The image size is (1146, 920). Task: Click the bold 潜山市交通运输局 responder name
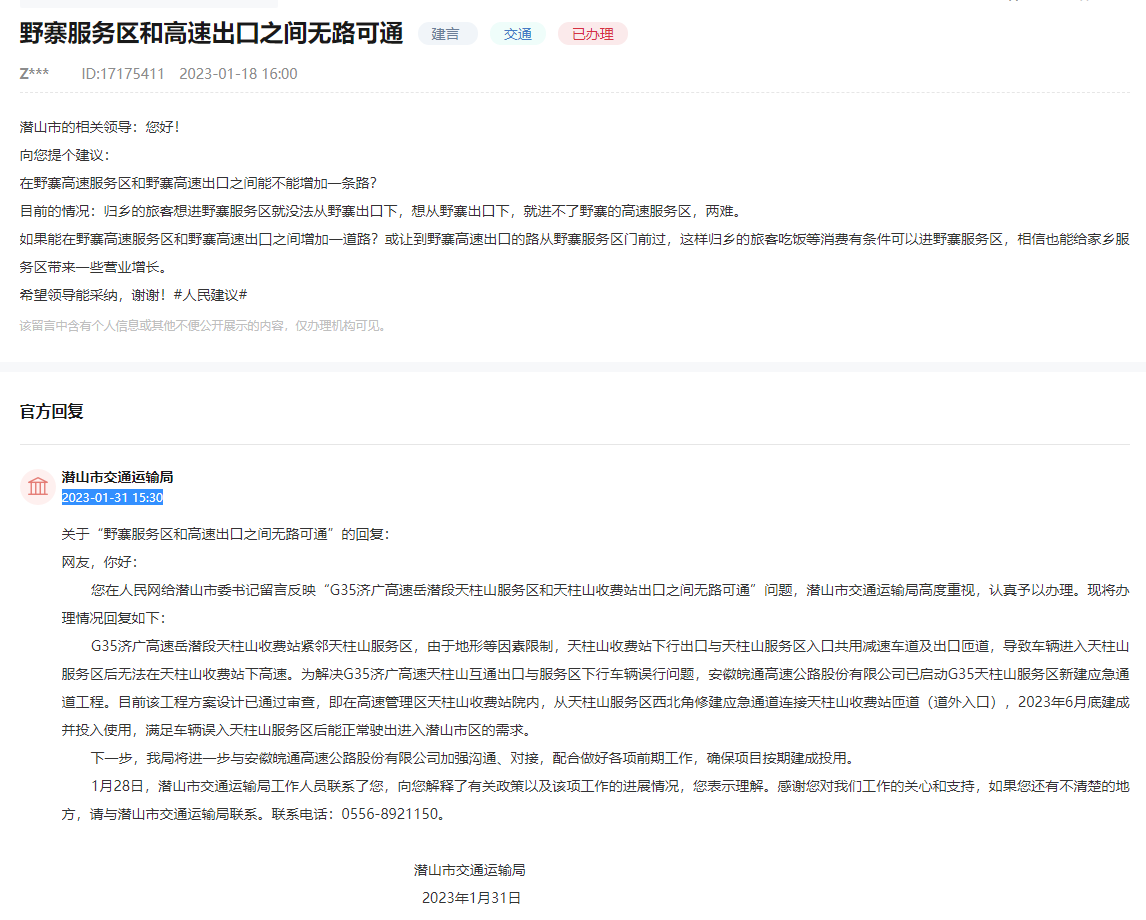click(x=117, y=477)
